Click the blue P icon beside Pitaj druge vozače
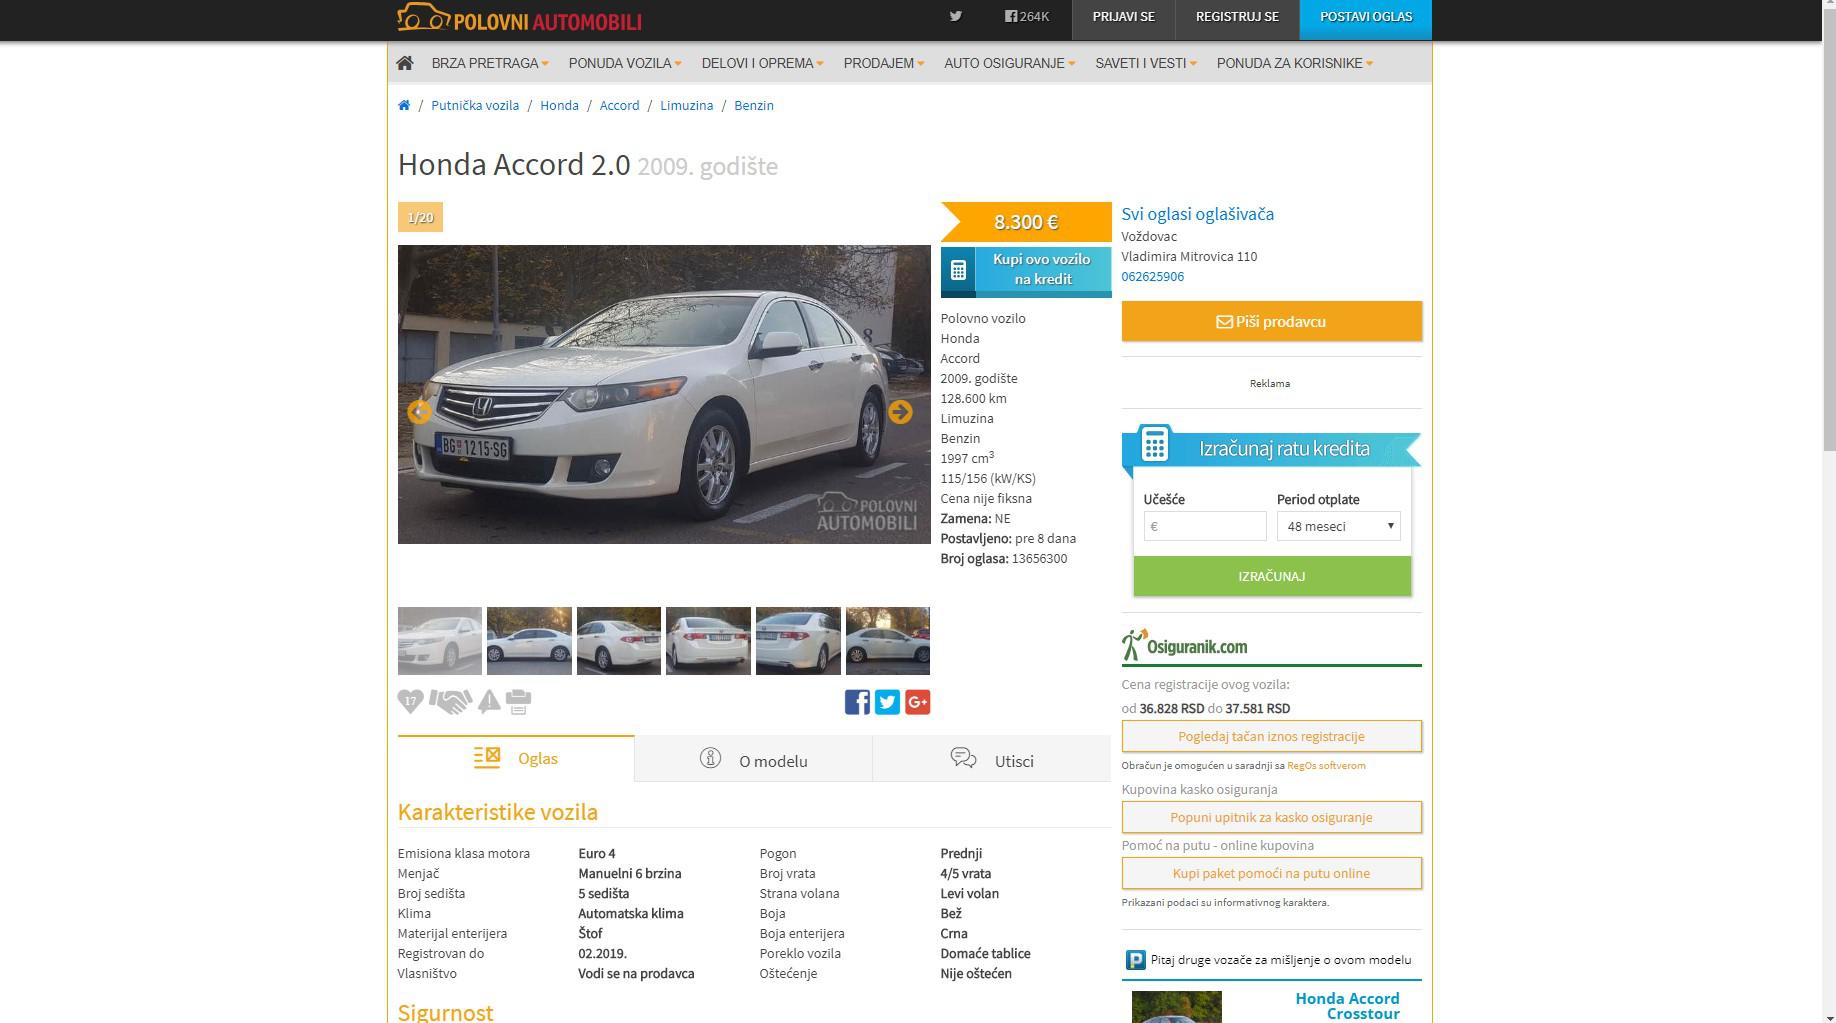This screenshot has height=1023, width=1836. pos(1135,960)
